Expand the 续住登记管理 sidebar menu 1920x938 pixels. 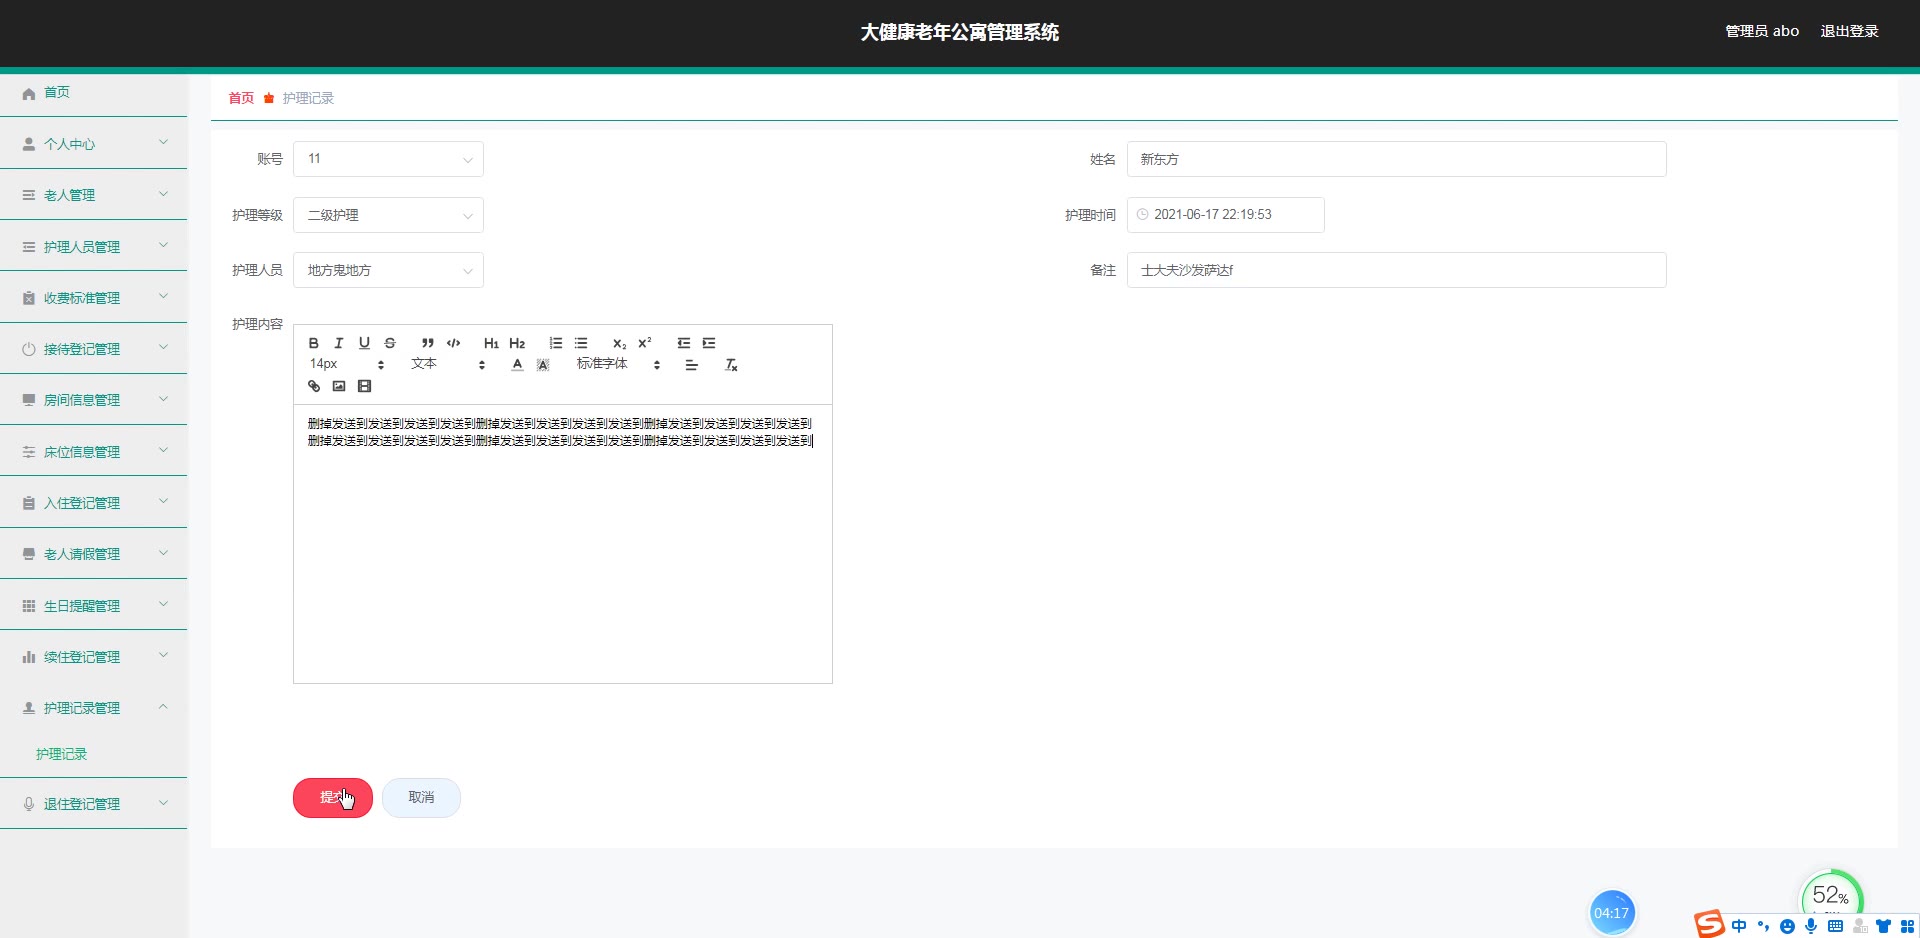pos(94,657)
